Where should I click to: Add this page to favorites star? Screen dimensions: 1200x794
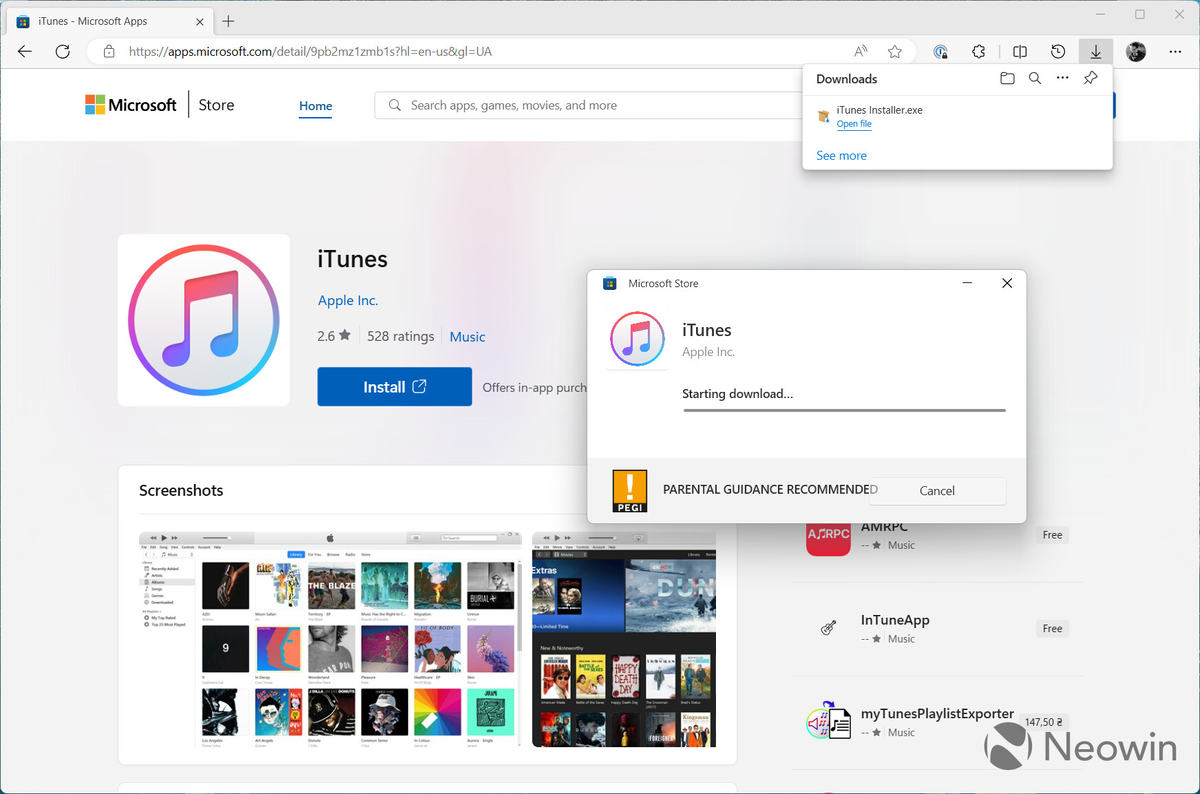click(x=895, y=52)
